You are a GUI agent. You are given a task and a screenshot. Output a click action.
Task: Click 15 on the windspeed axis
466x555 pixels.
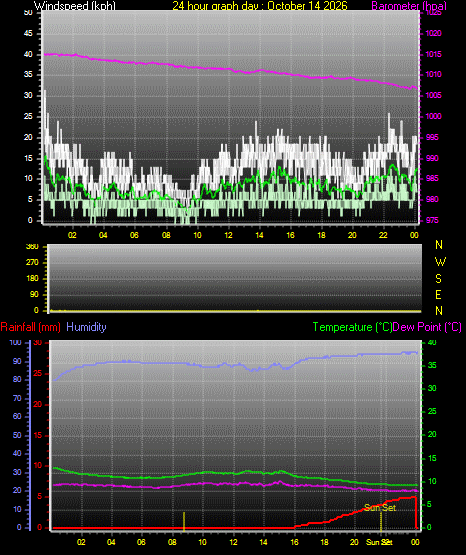(x=28, y=158)
